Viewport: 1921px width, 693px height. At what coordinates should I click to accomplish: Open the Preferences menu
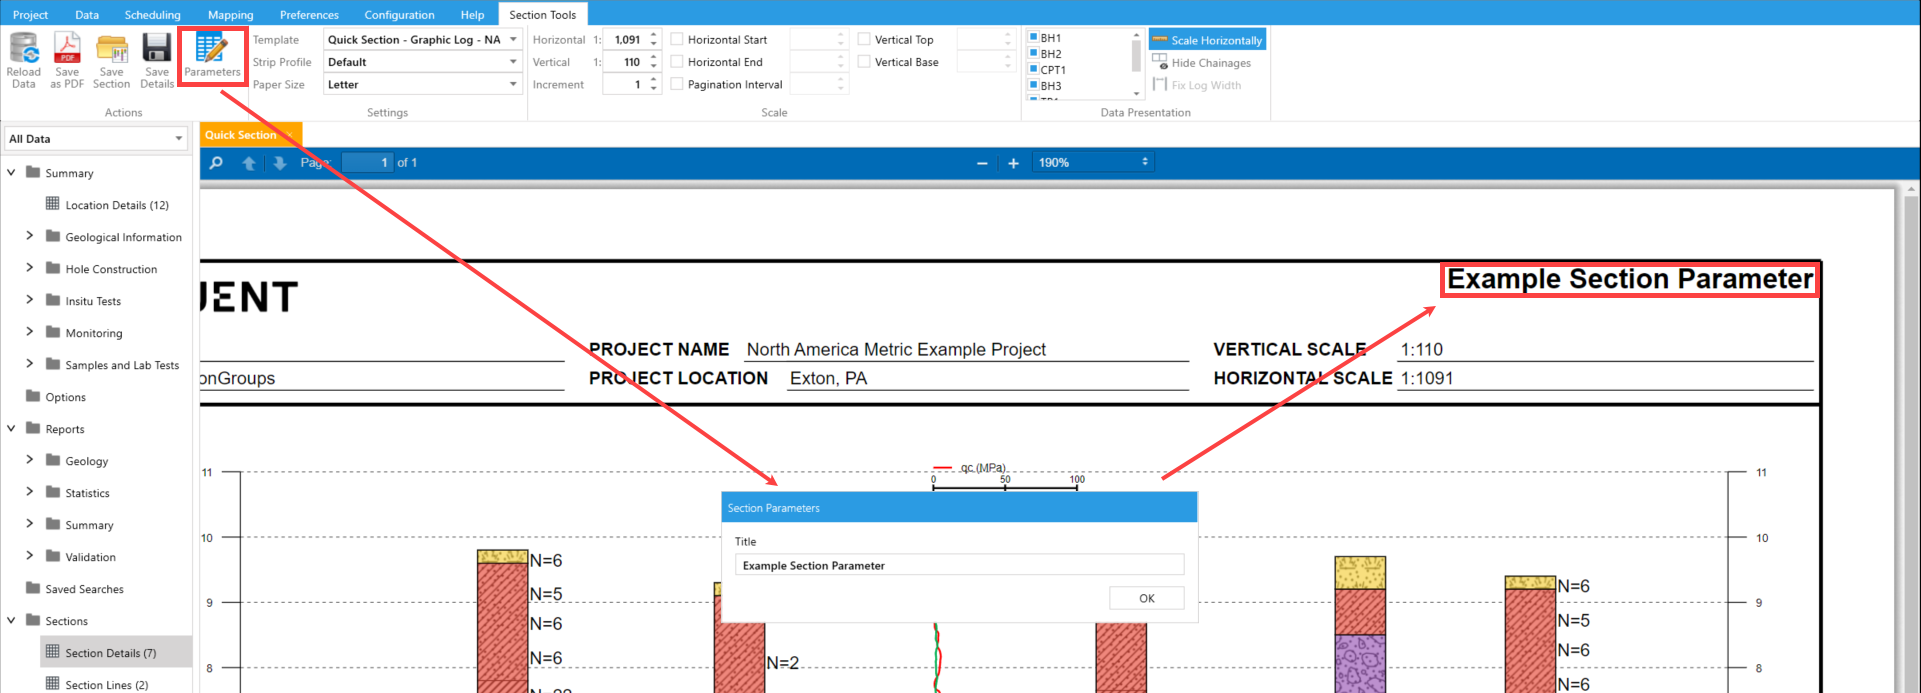point(309,14)
